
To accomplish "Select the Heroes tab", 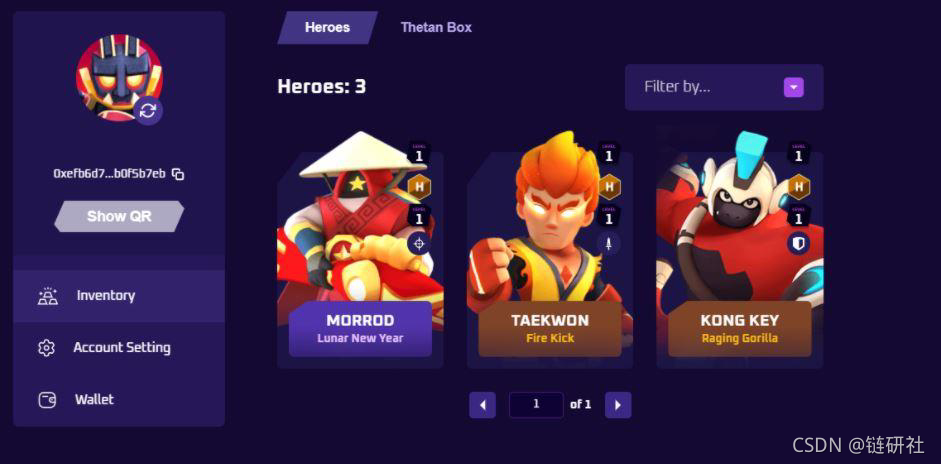I will tap(327, 28).
